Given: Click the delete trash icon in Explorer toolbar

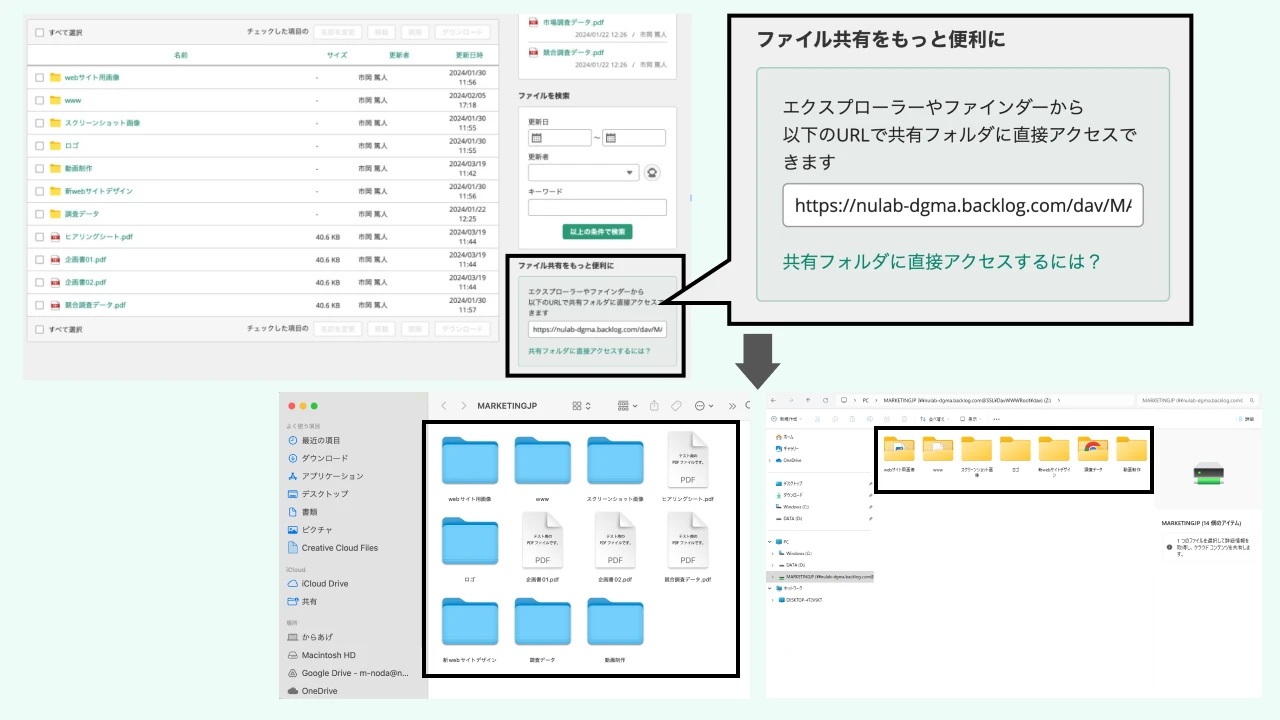Looking at the screenshot, I should point(903,419).
